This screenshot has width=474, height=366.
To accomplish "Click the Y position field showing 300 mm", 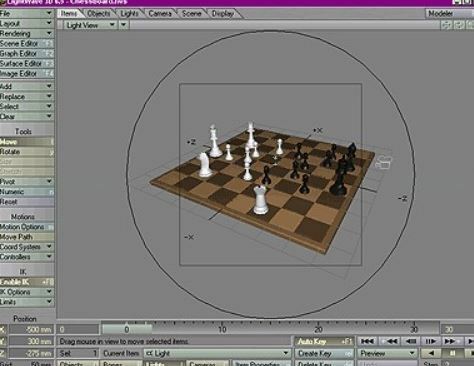I will click(31, 341).
